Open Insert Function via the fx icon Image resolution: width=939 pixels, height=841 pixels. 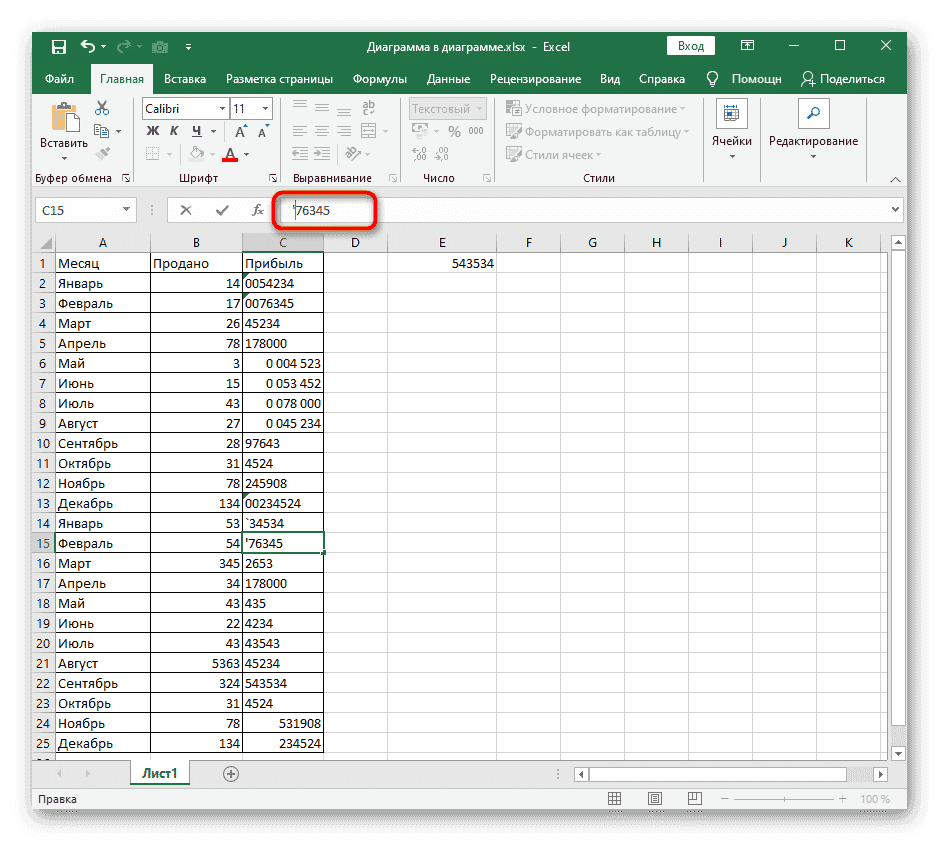257,210
